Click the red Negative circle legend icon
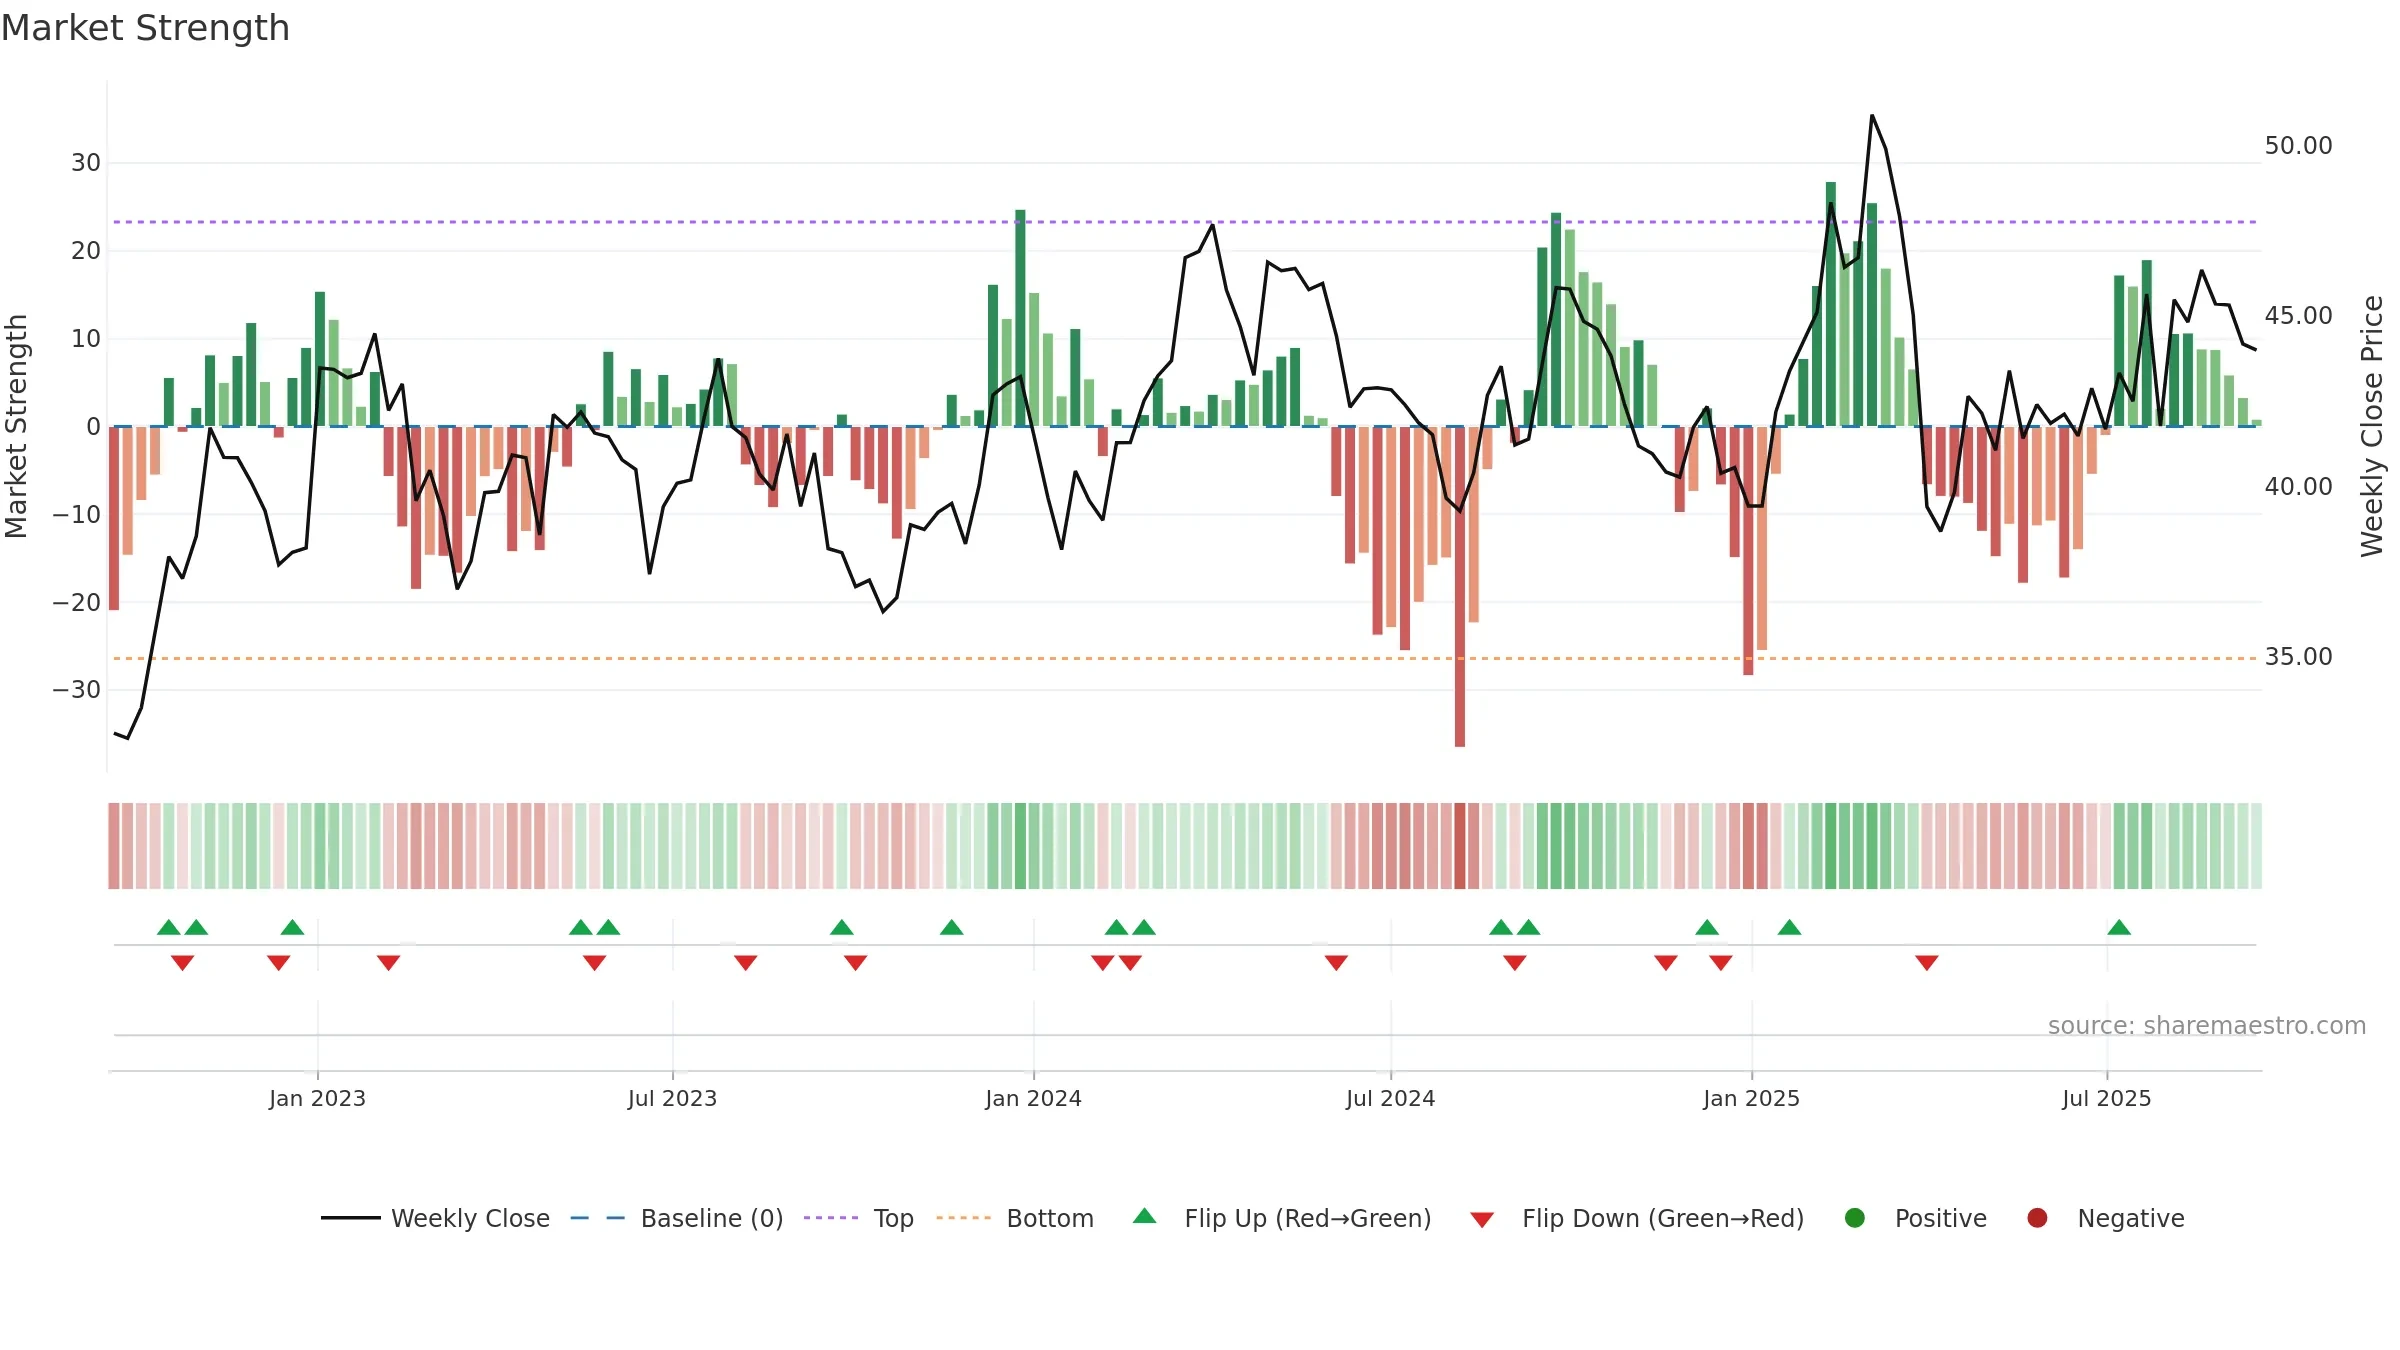 2037,1218
